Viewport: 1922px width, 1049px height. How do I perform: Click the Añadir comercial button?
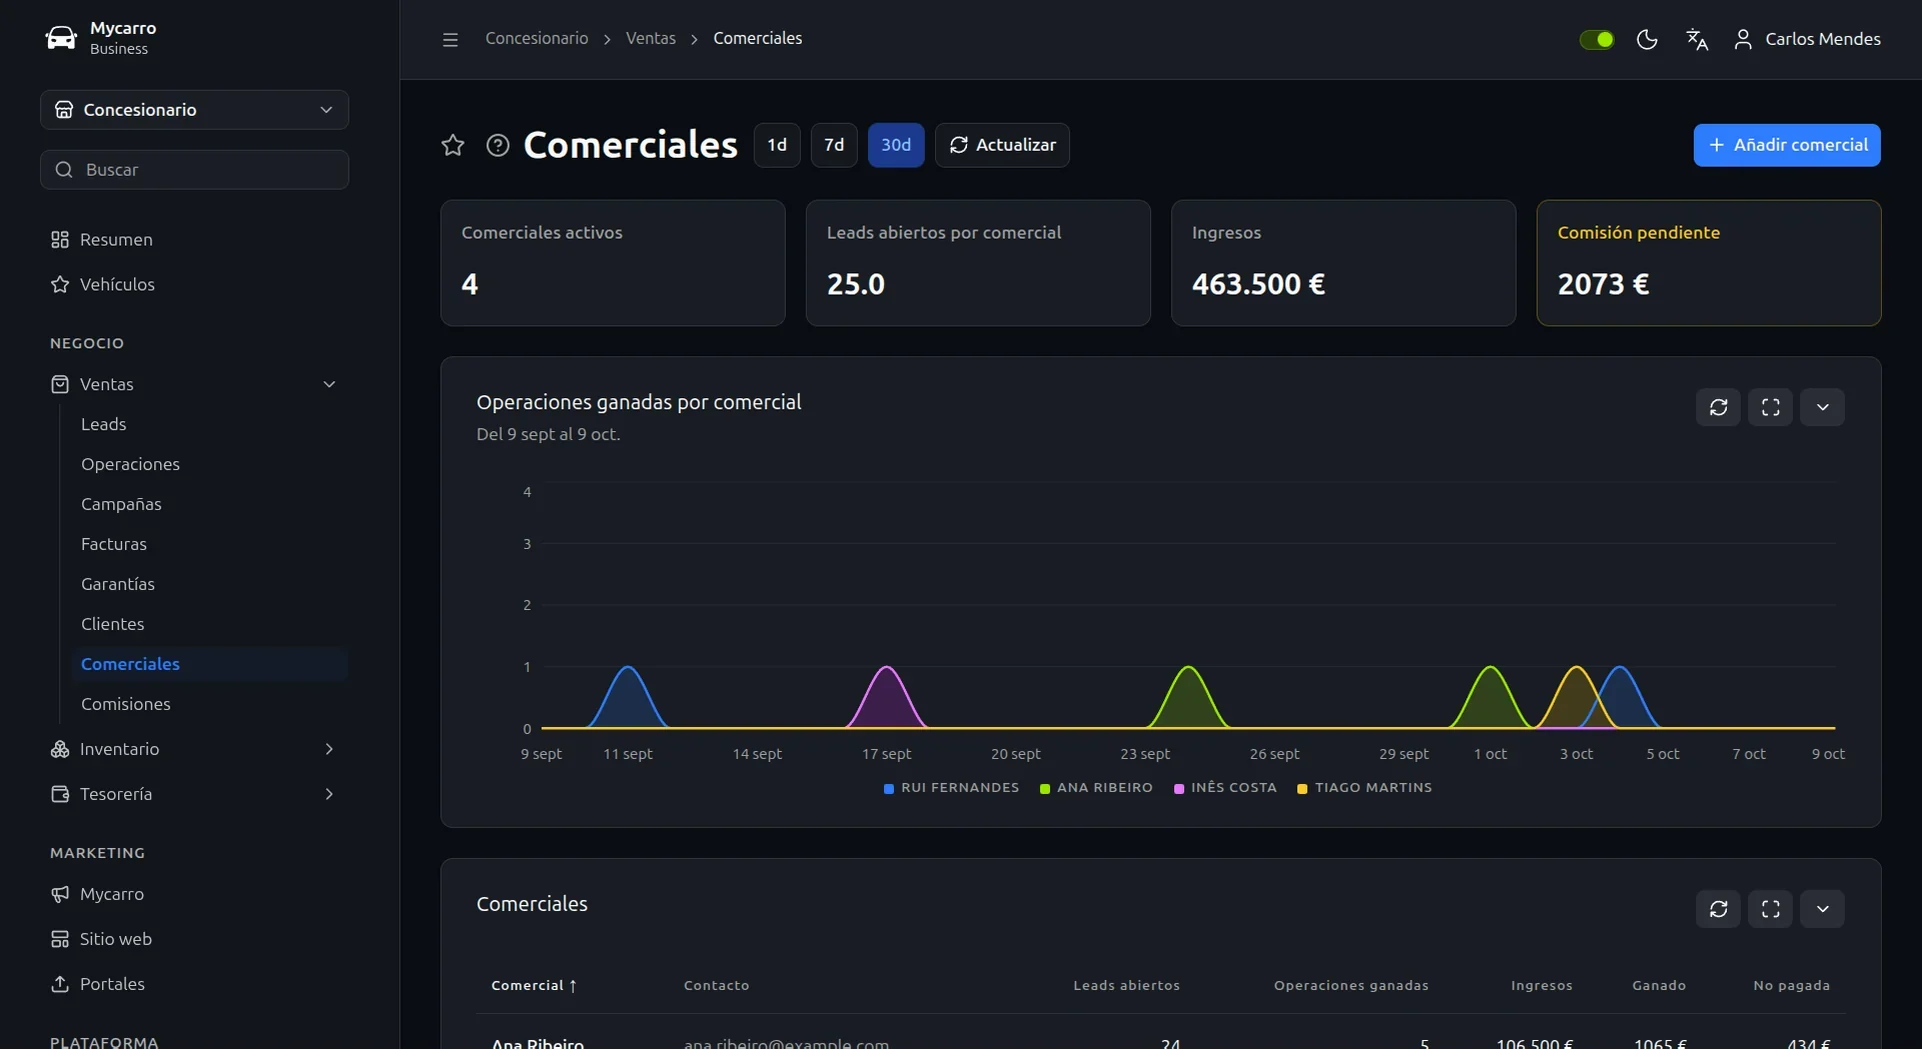tap(1787, 145)
